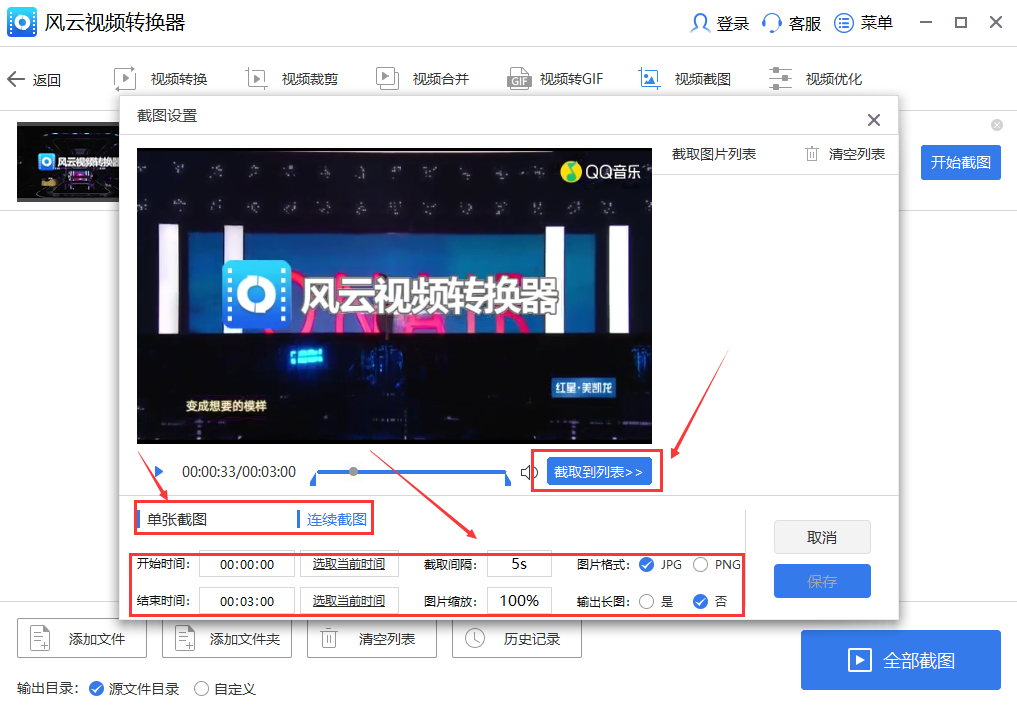This screenshot has width=1017, height=715.
Task: Open the 视频截图 tool
Action: pos(685,79)
